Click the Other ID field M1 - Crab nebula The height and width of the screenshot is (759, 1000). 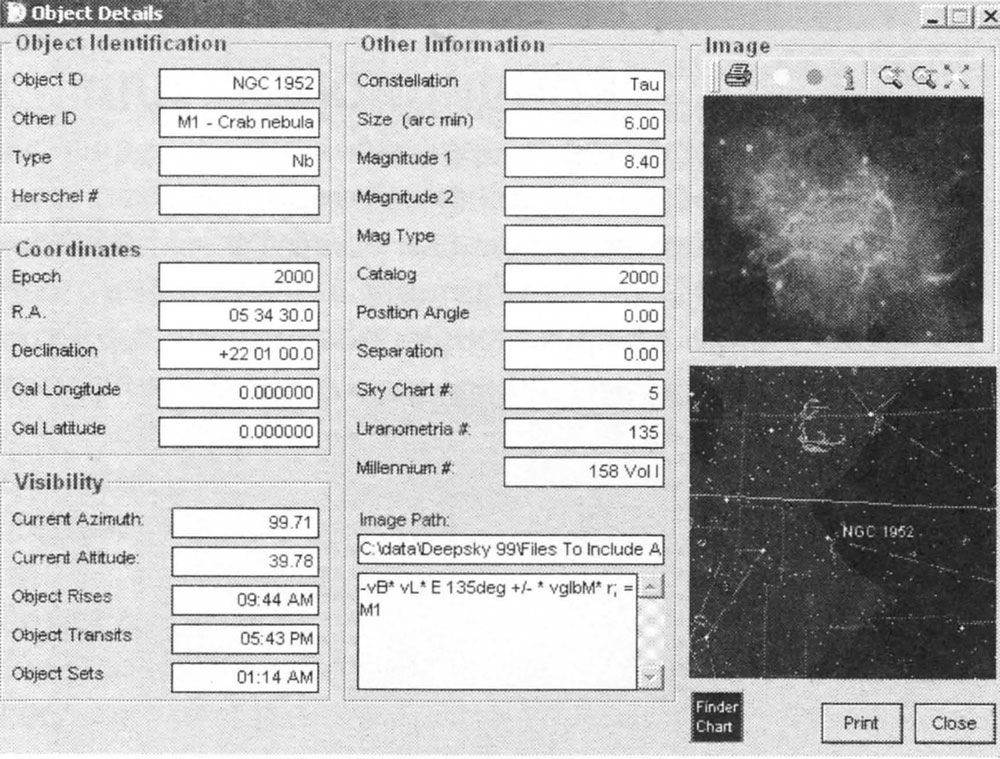[x=239, y=122]
